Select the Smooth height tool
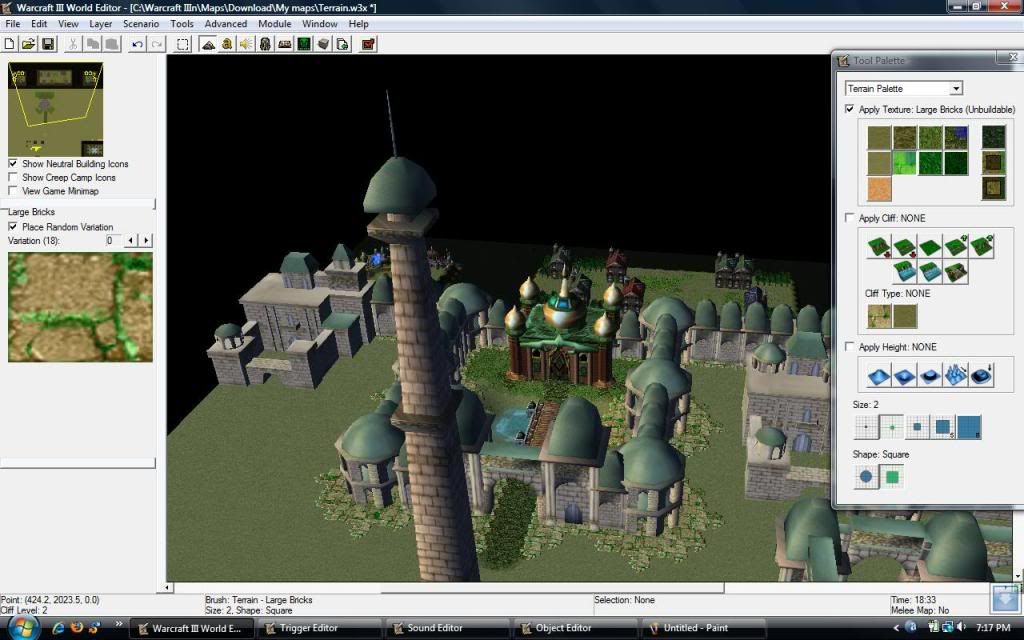 point(982,376)
